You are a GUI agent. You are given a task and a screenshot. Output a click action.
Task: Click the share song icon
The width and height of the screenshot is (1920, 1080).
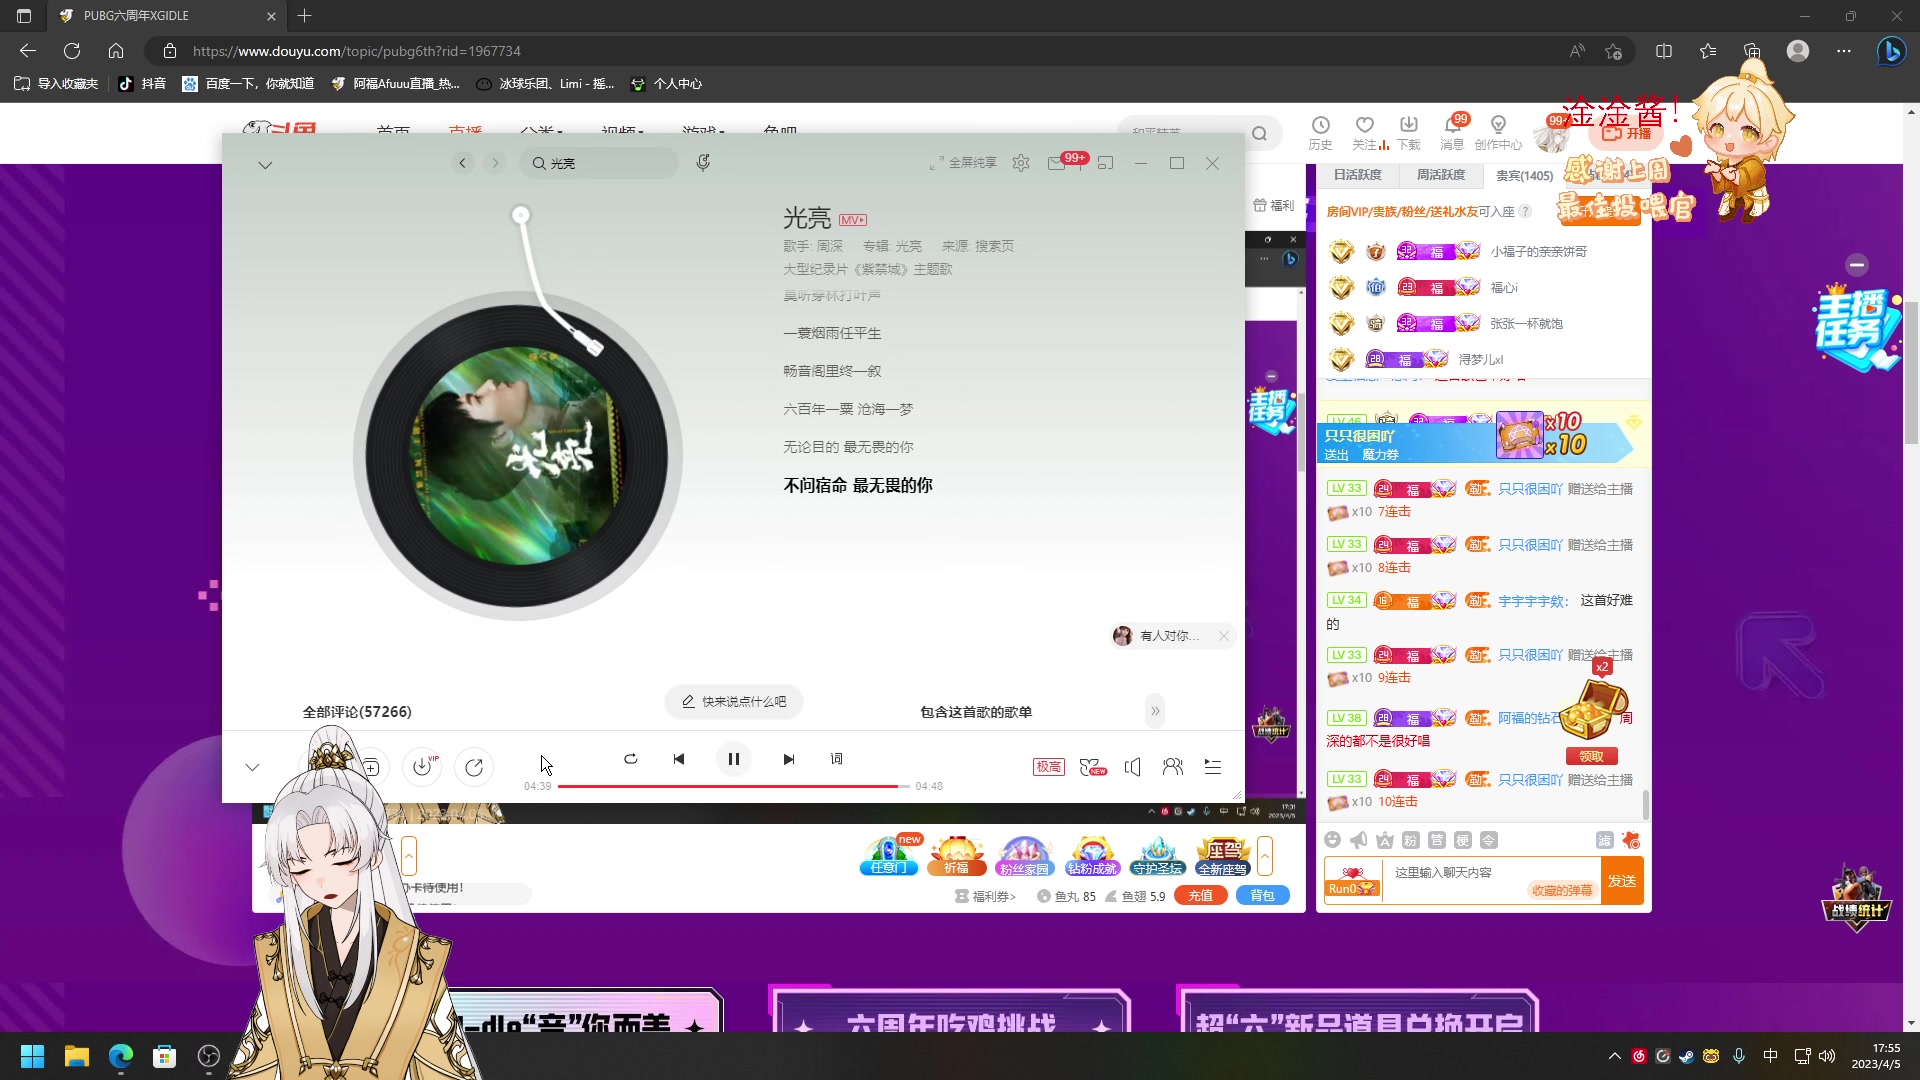tap(474, 767)
